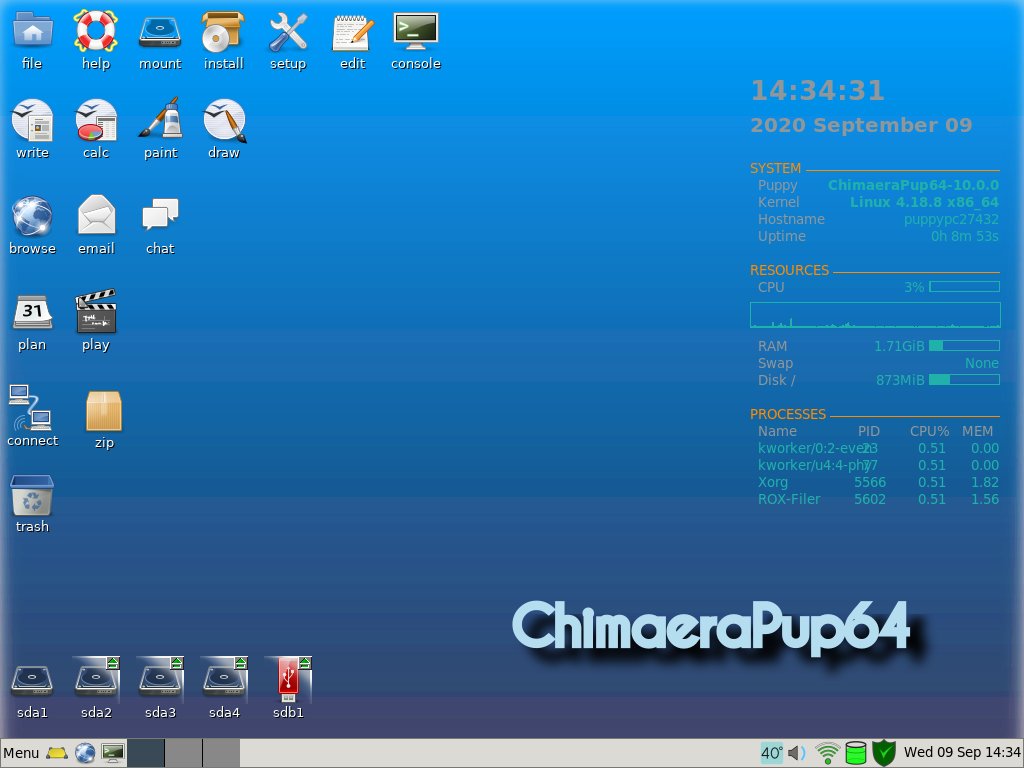Click the hostname value puppypc27432
This screenshot has height=768, width=1024.
(x=952, y=219)
